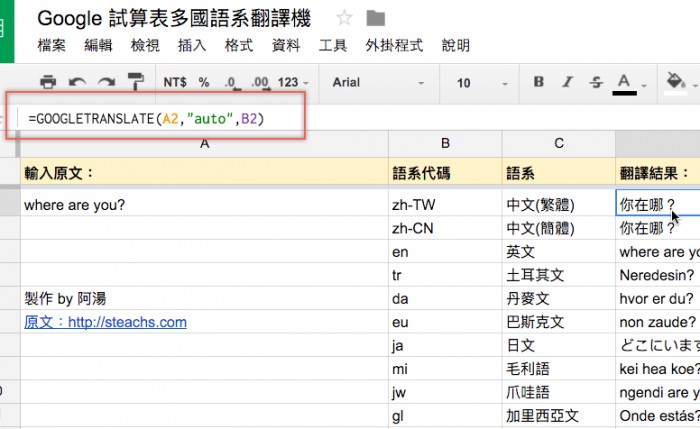Open the Arial font dropdown
700x429 pixels.
tap(380, 83)
